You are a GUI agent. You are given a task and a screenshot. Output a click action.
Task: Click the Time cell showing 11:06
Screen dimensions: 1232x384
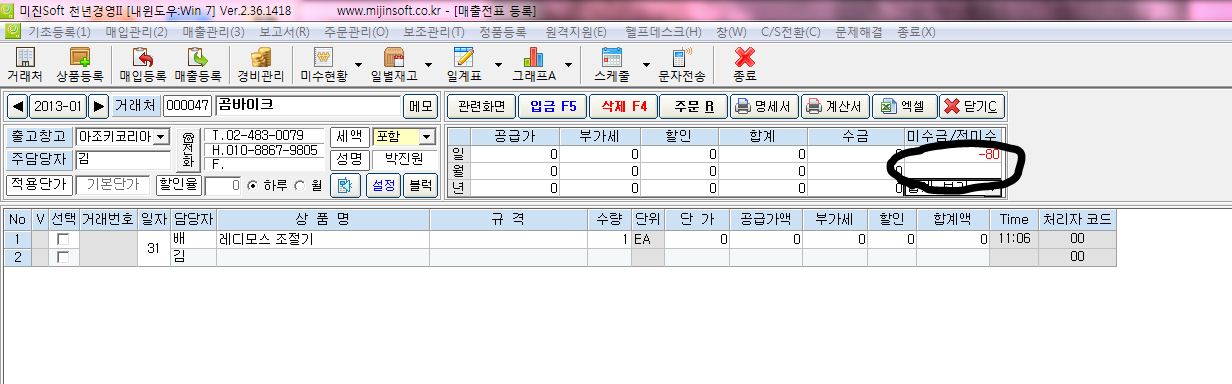1013,240
